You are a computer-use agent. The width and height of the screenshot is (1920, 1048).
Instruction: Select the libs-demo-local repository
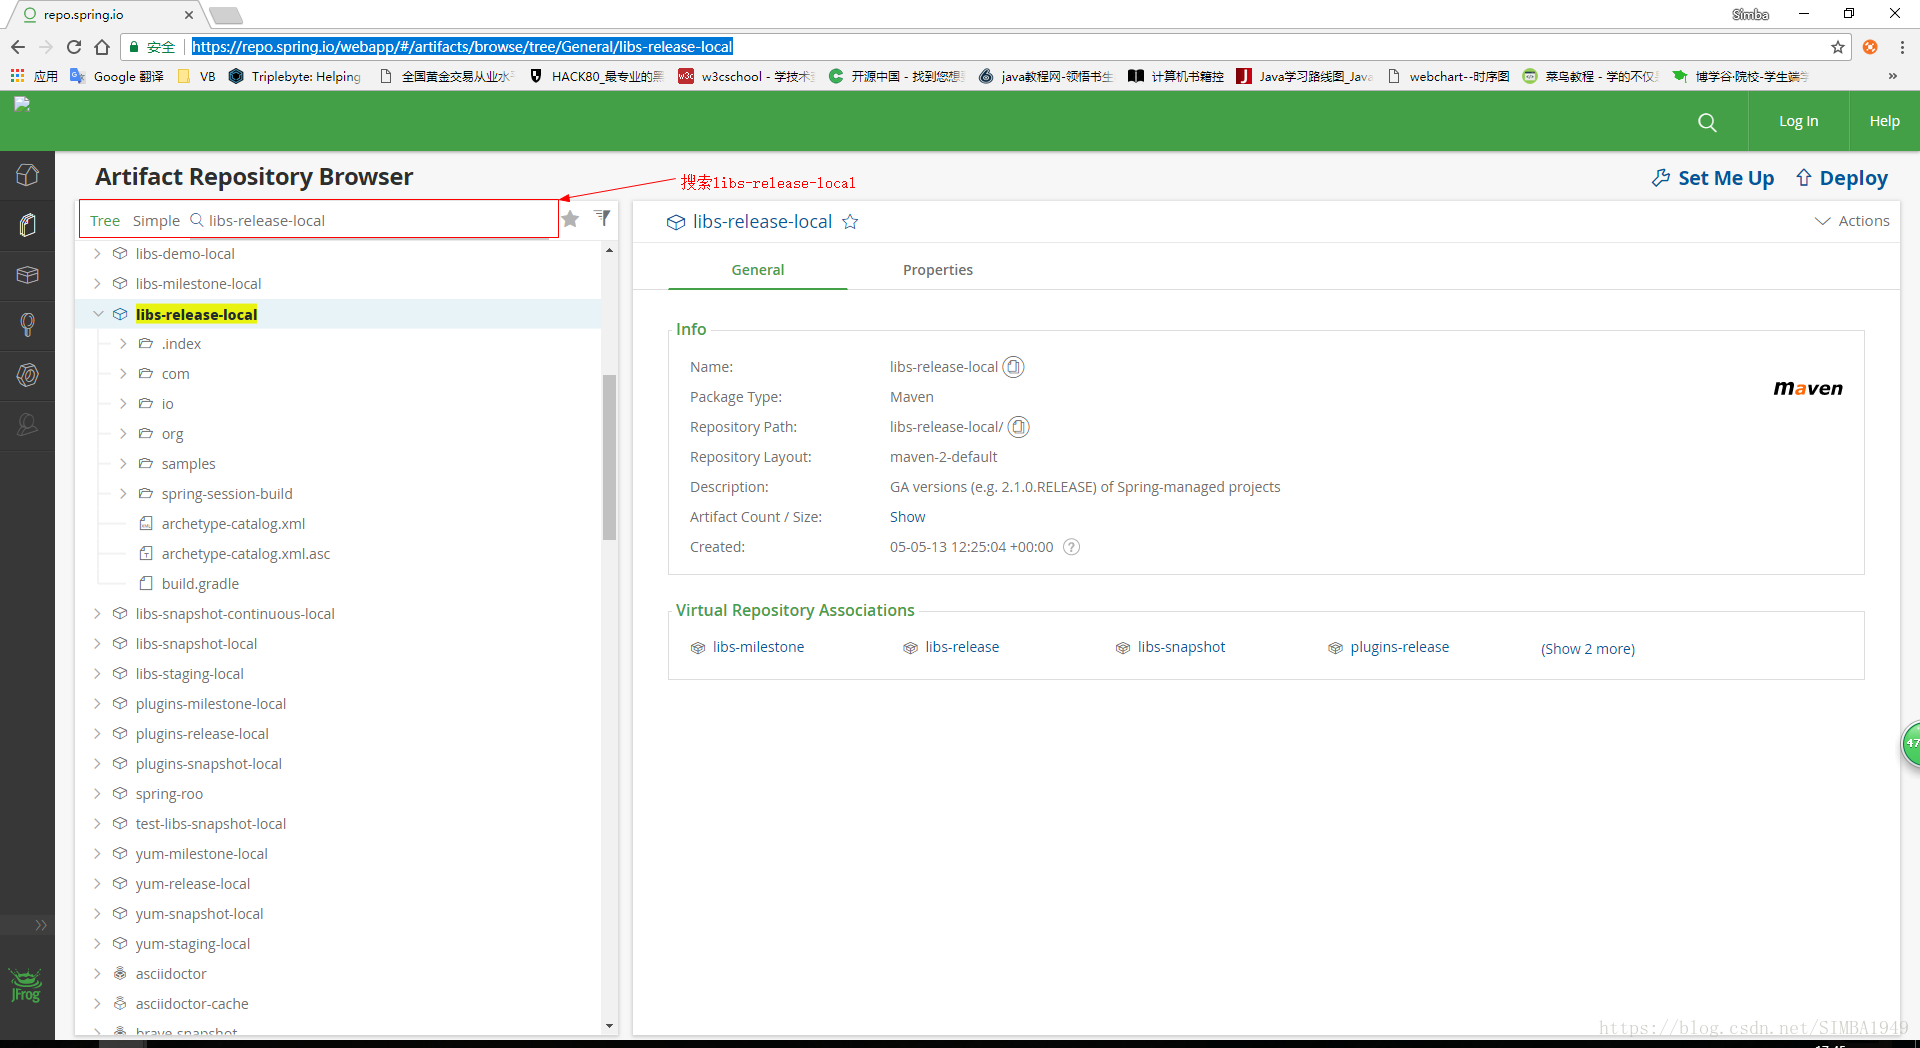[185, 254]
